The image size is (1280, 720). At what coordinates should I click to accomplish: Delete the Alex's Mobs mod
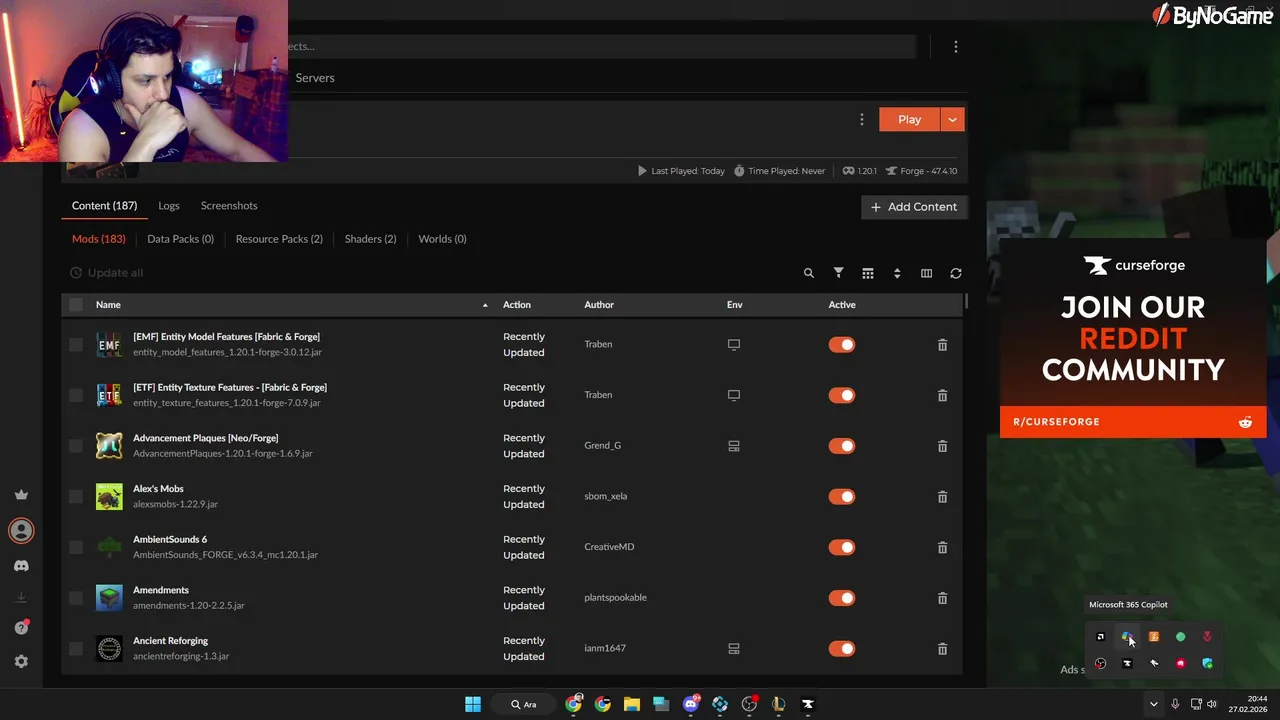click(x=942, y=496)
